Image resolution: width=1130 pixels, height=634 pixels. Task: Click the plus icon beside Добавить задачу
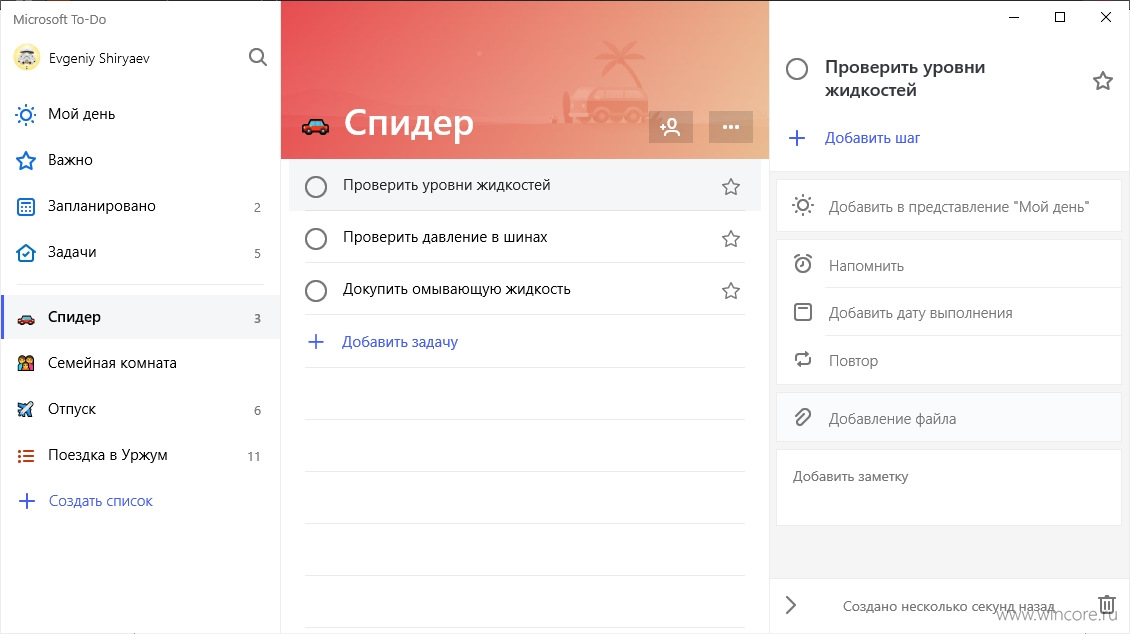pyautogui.click(x=316, y=341)
